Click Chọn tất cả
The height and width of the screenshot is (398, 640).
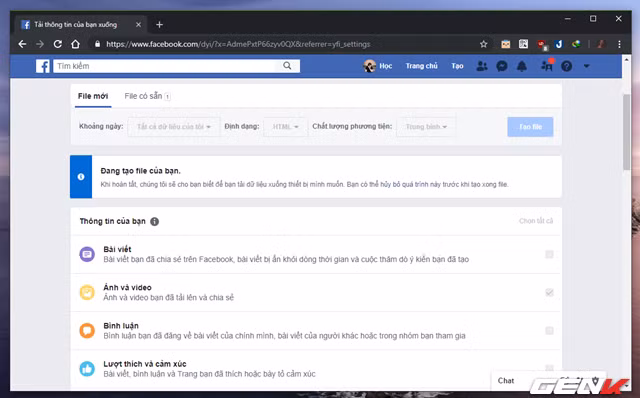(536, 221)
